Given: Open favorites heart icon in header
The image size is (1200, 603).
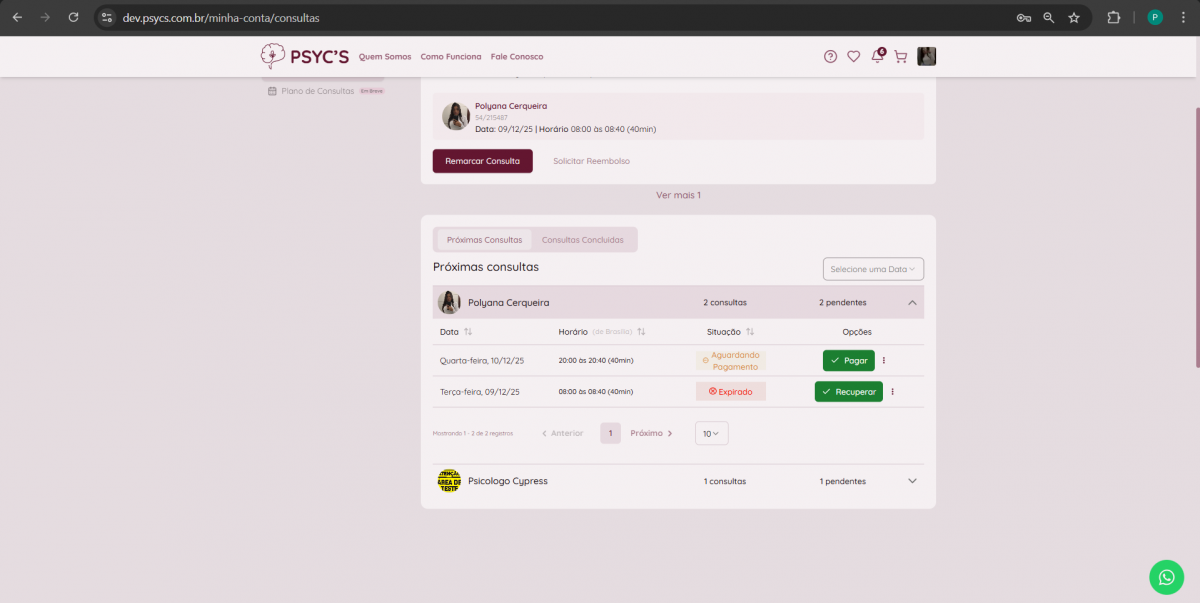Looking at the screenshot, I should 853,57.
